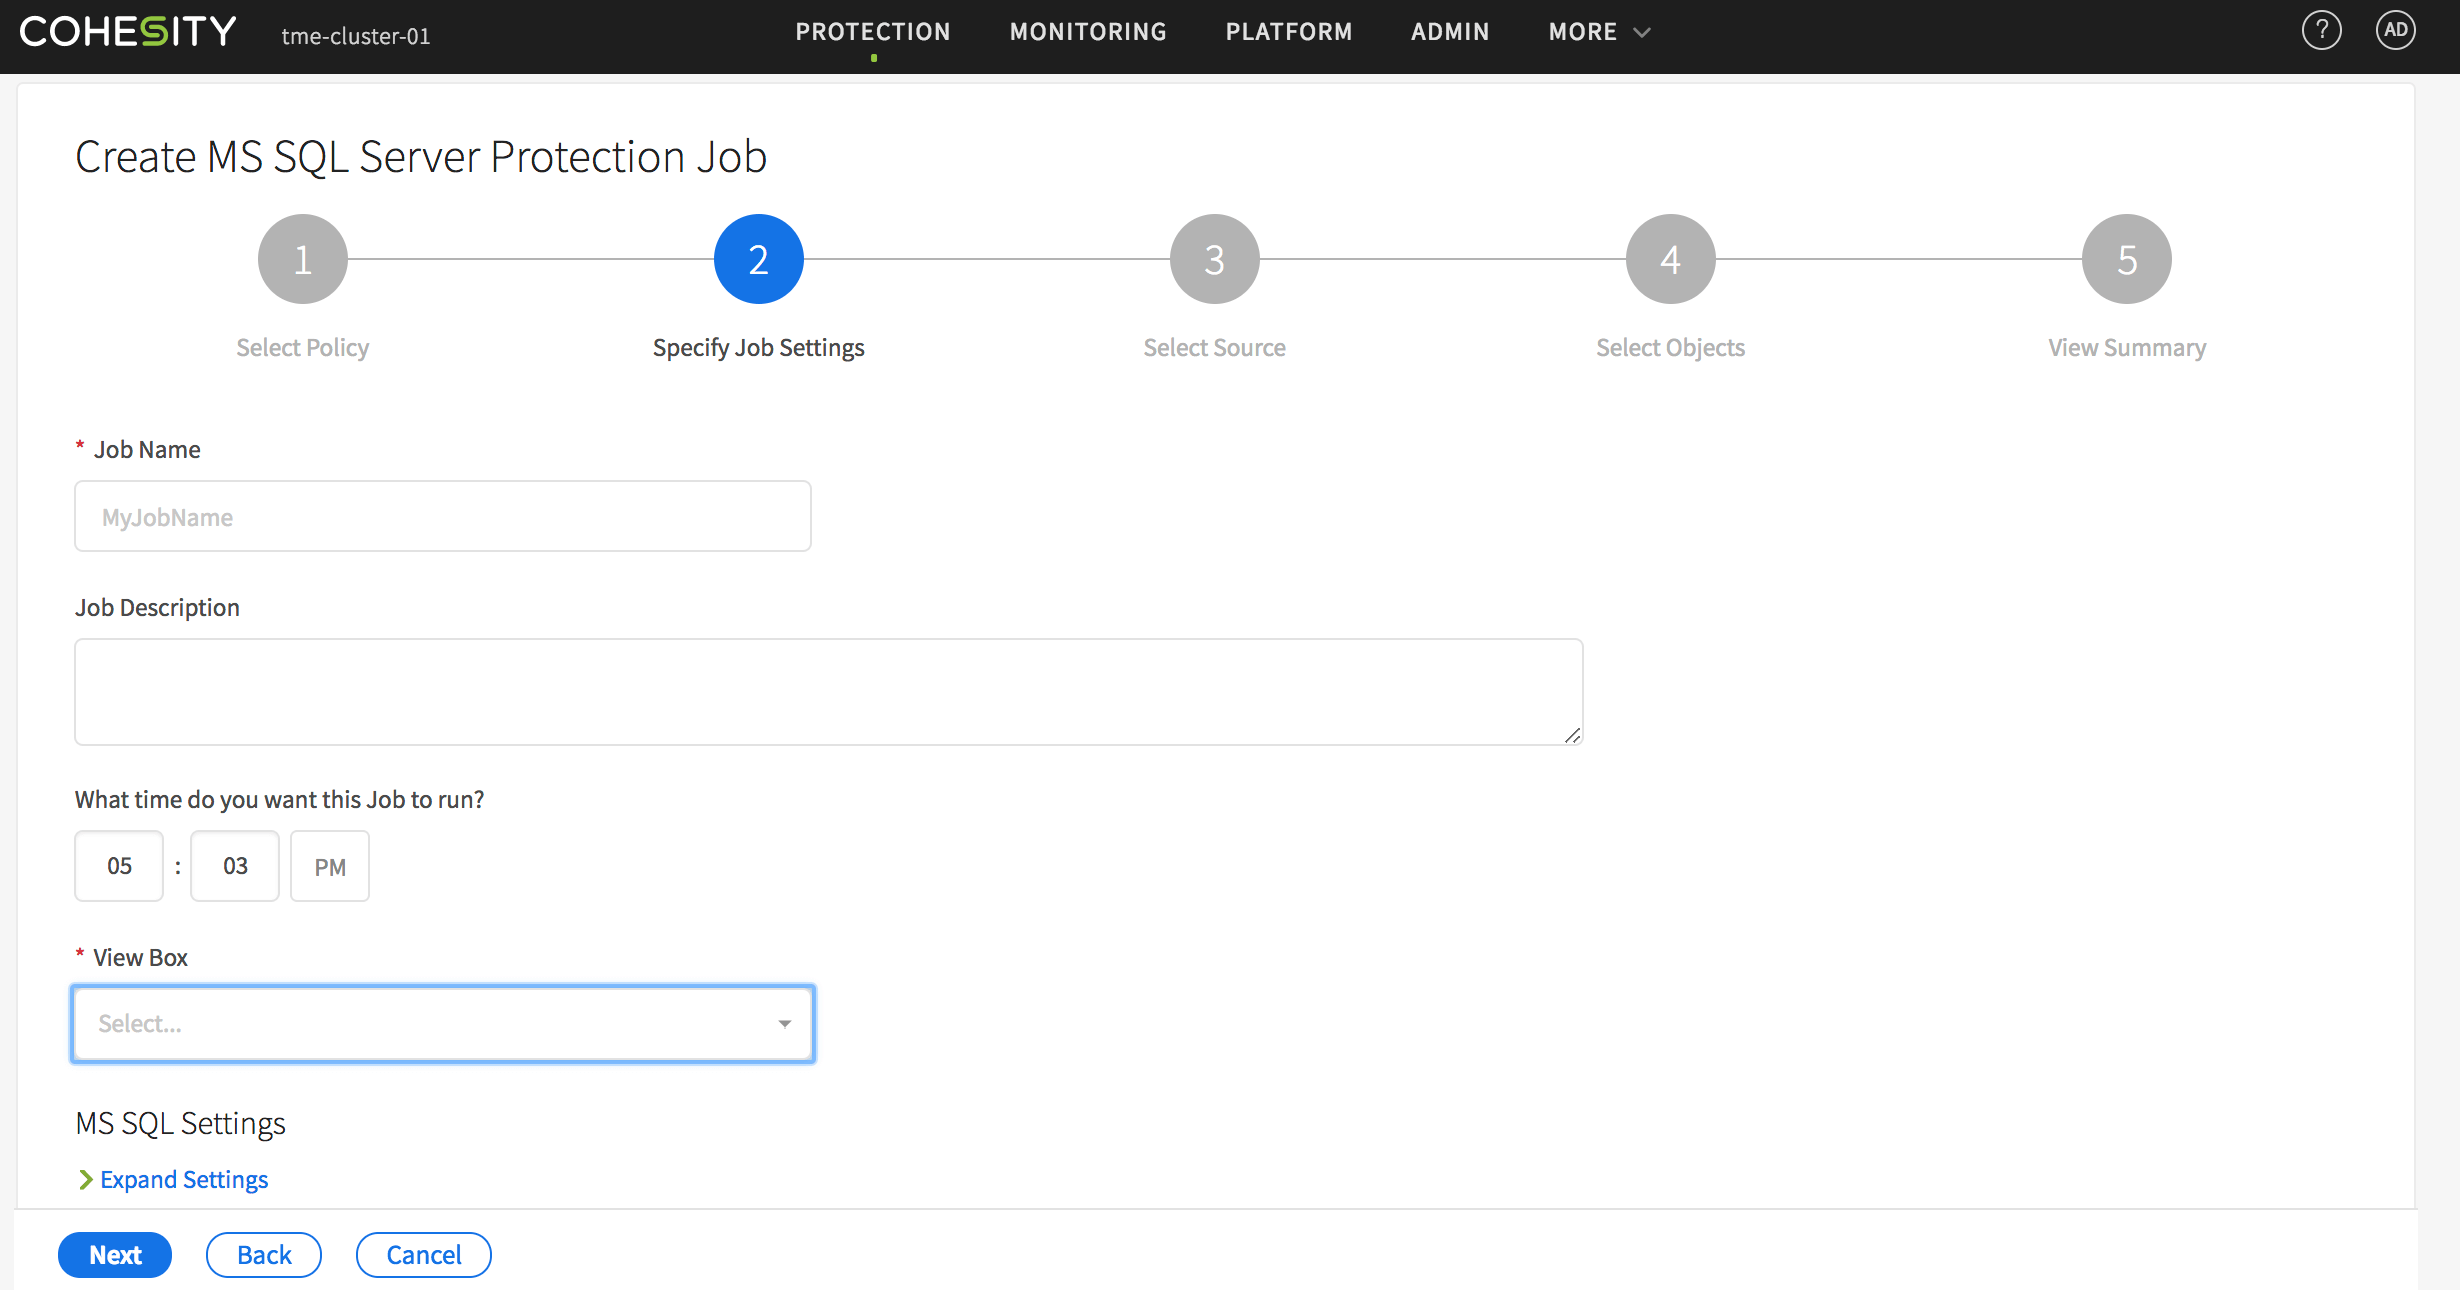The width and height of the screenshot is (2460, 1290).
Task: Click the active step 2 circle
Action: [758, 259]
